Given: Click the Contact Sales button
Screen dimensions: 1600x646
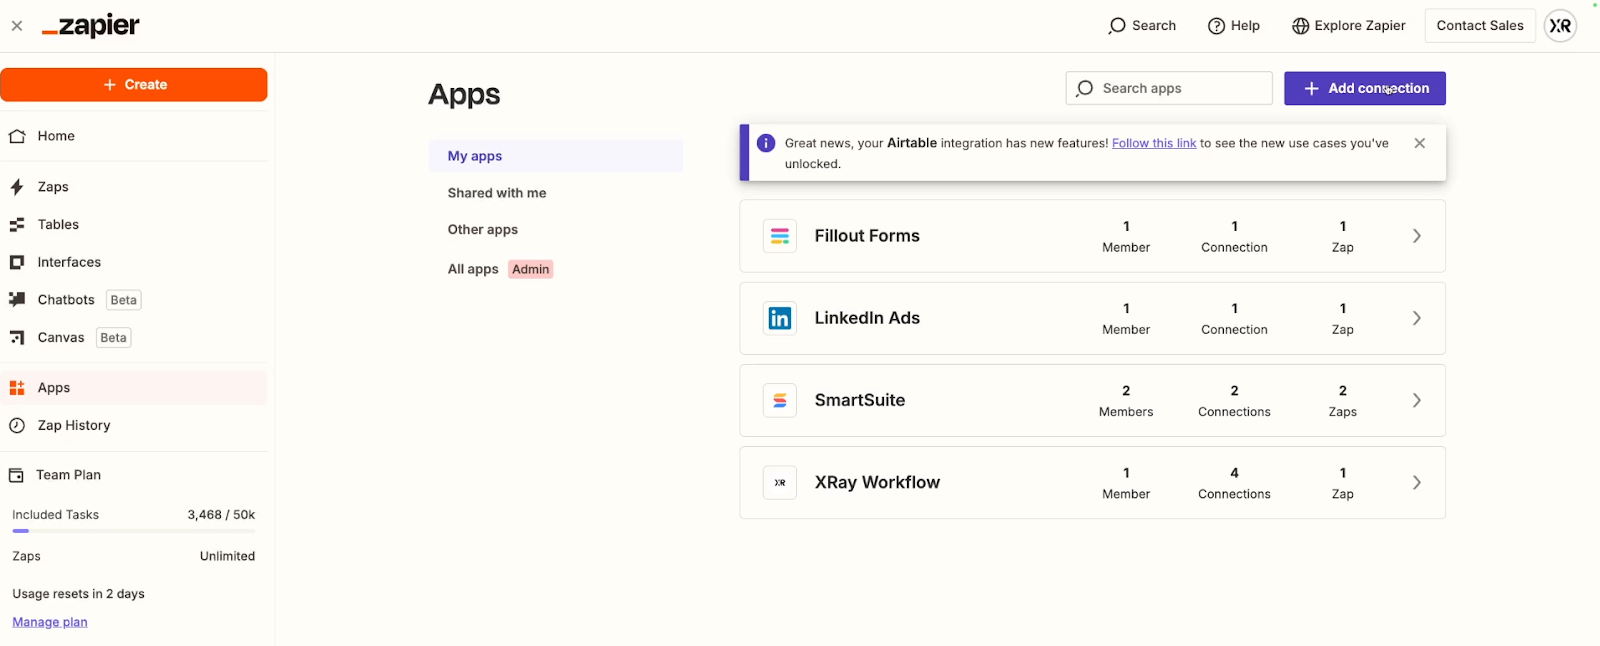Looking at the screenshot, I should (1480, 26).
